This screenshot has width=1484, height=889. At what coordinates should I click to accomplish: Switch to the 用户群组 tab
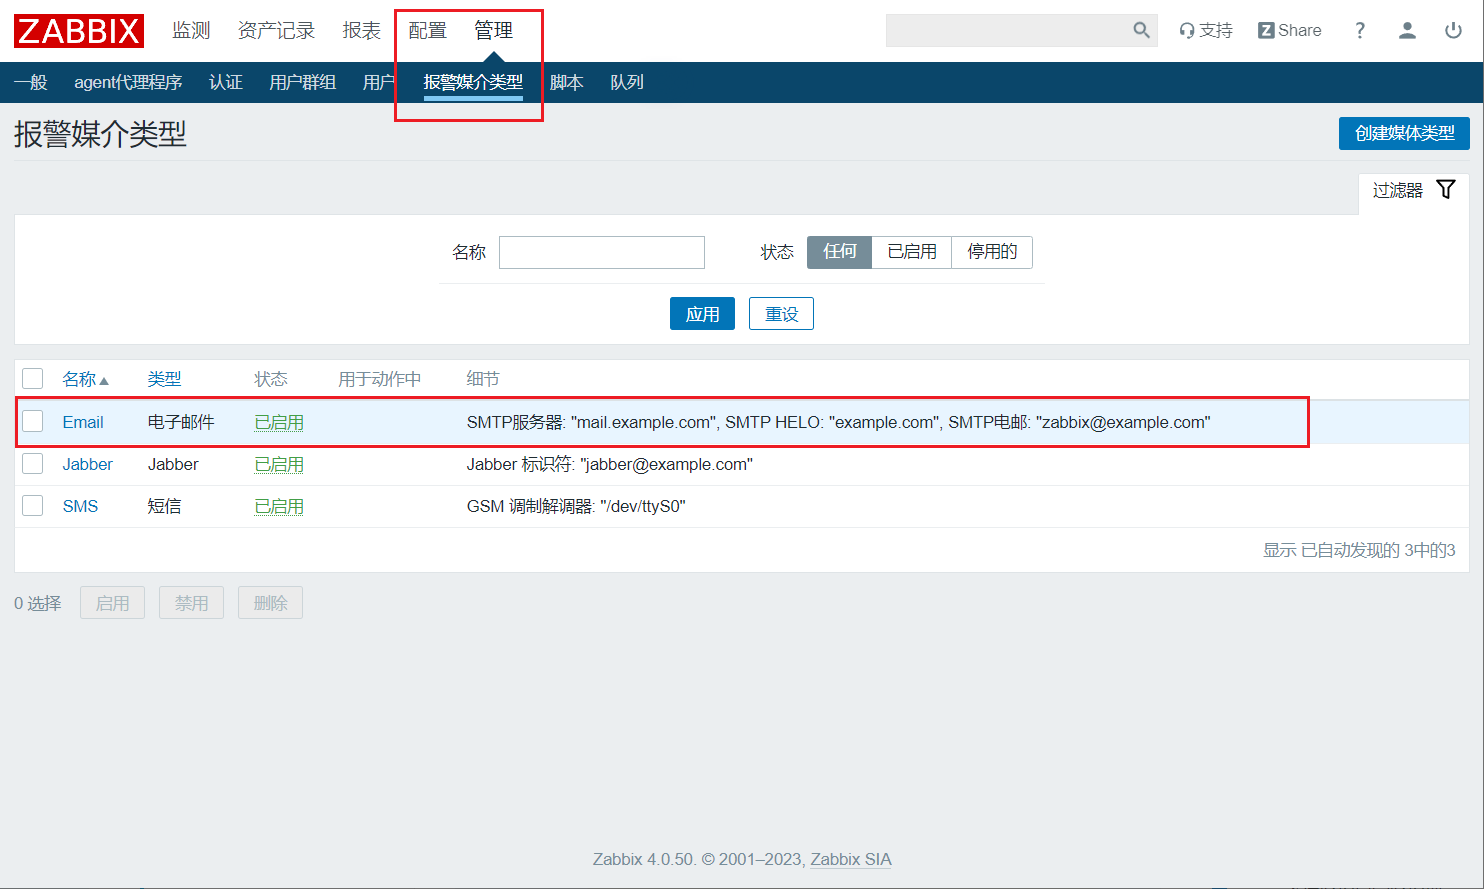pyautogui.click(x=302, y=82)
